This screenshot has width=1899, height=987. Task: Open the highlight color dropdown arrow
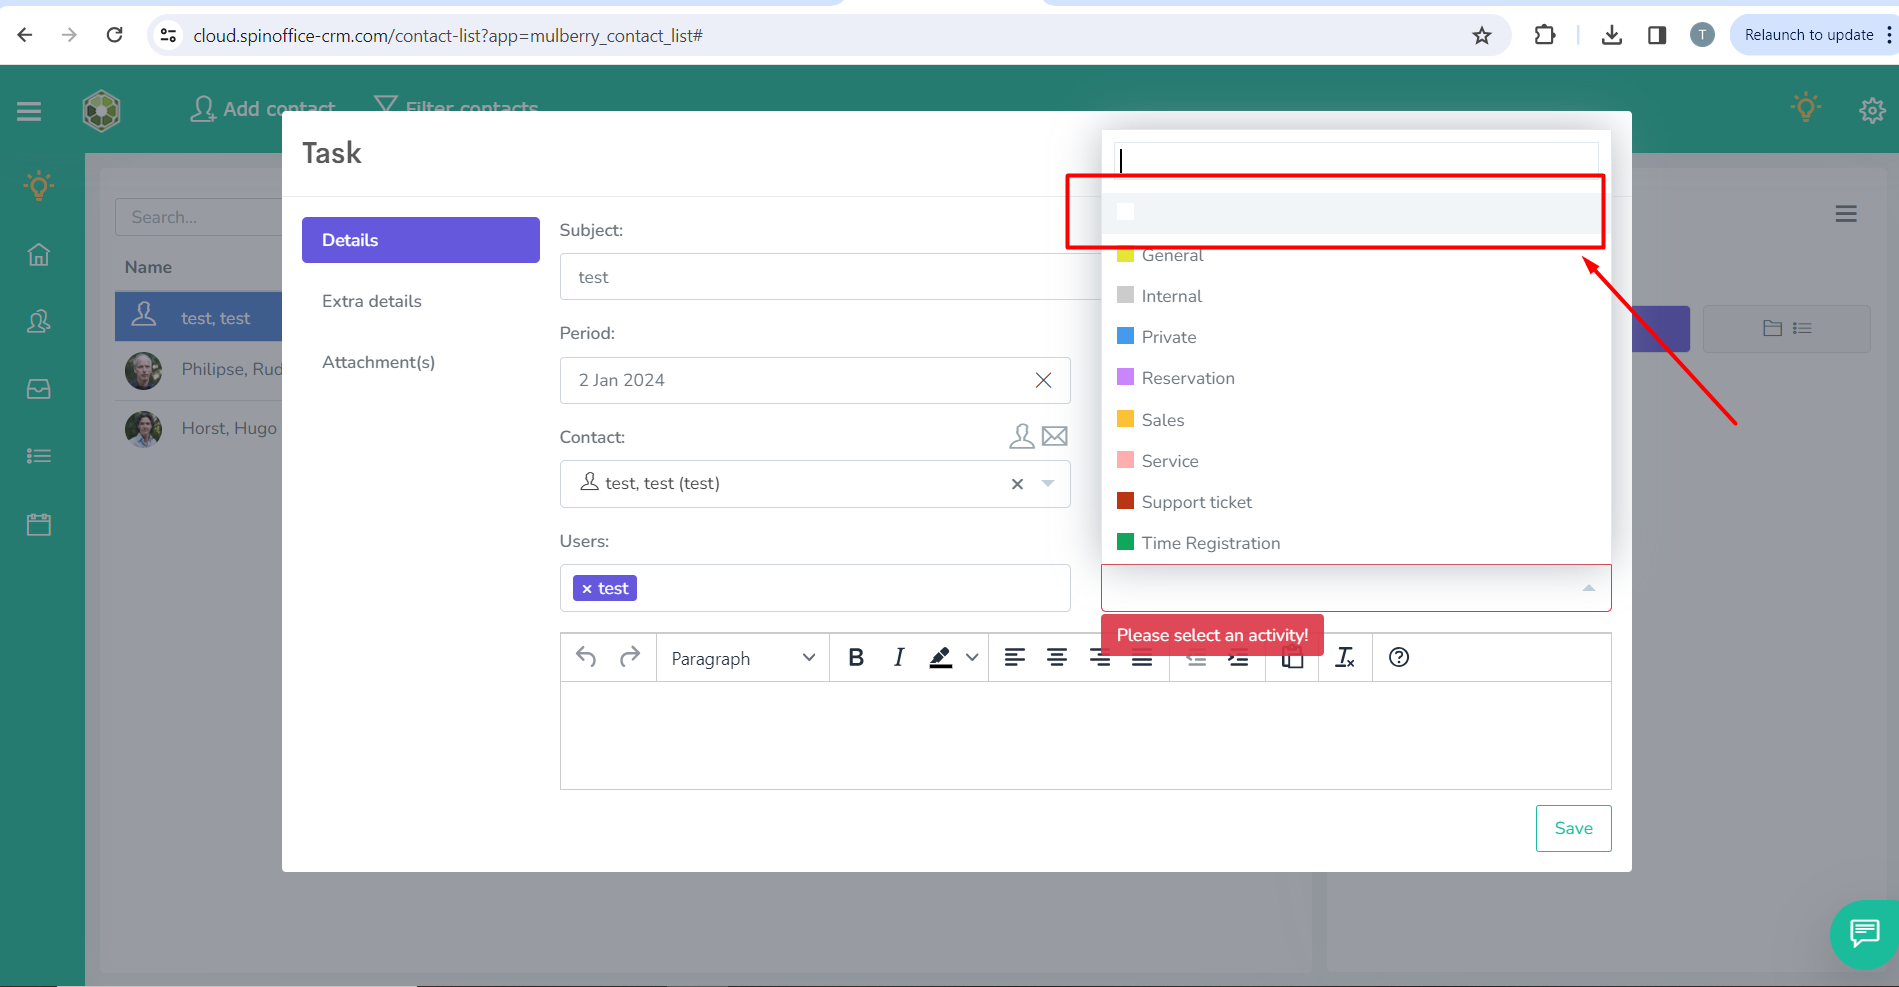click(972, 657)
